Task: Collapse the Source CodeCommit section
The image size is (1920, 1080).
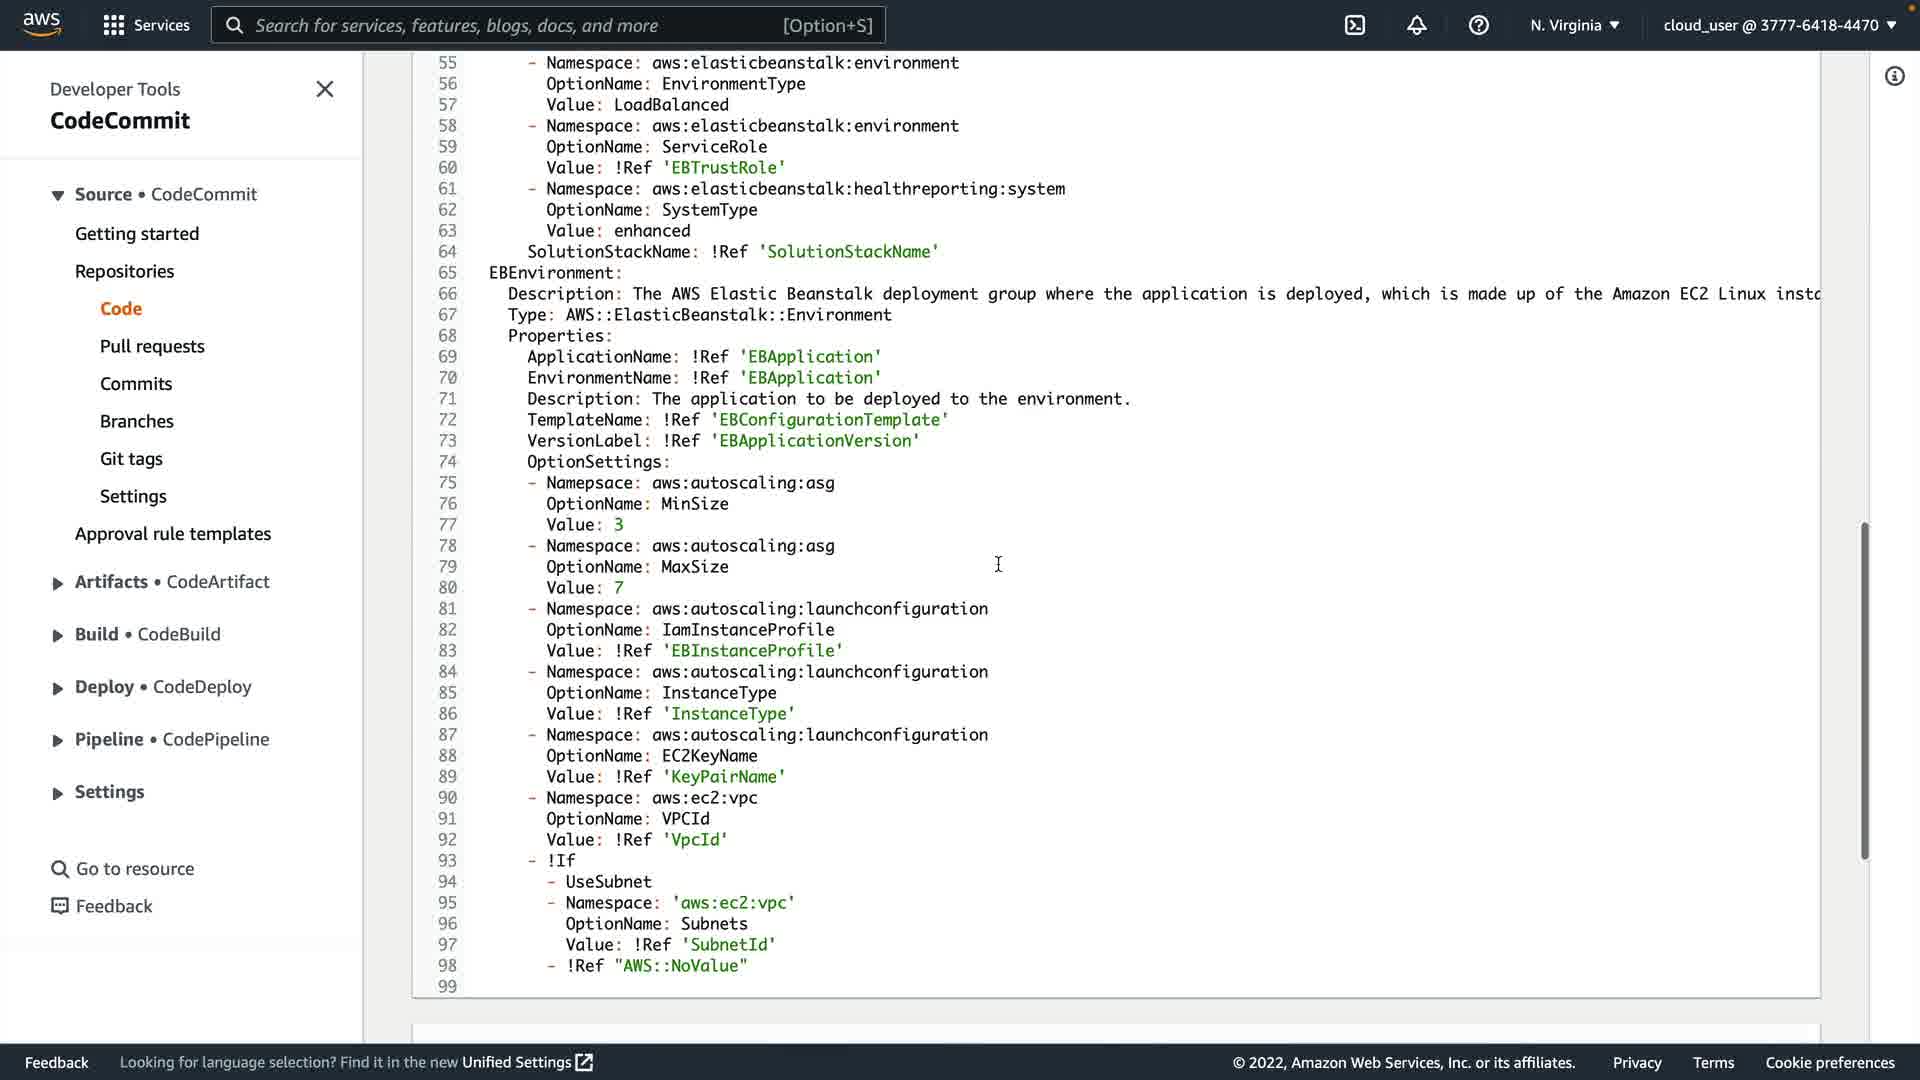Action: (58, 195)
